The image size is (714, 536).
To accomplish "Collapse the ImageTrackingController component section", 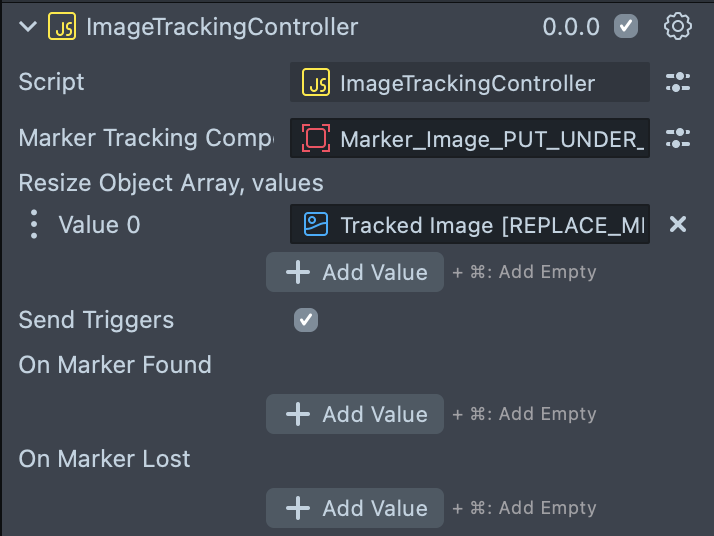I will coord(27,27).
